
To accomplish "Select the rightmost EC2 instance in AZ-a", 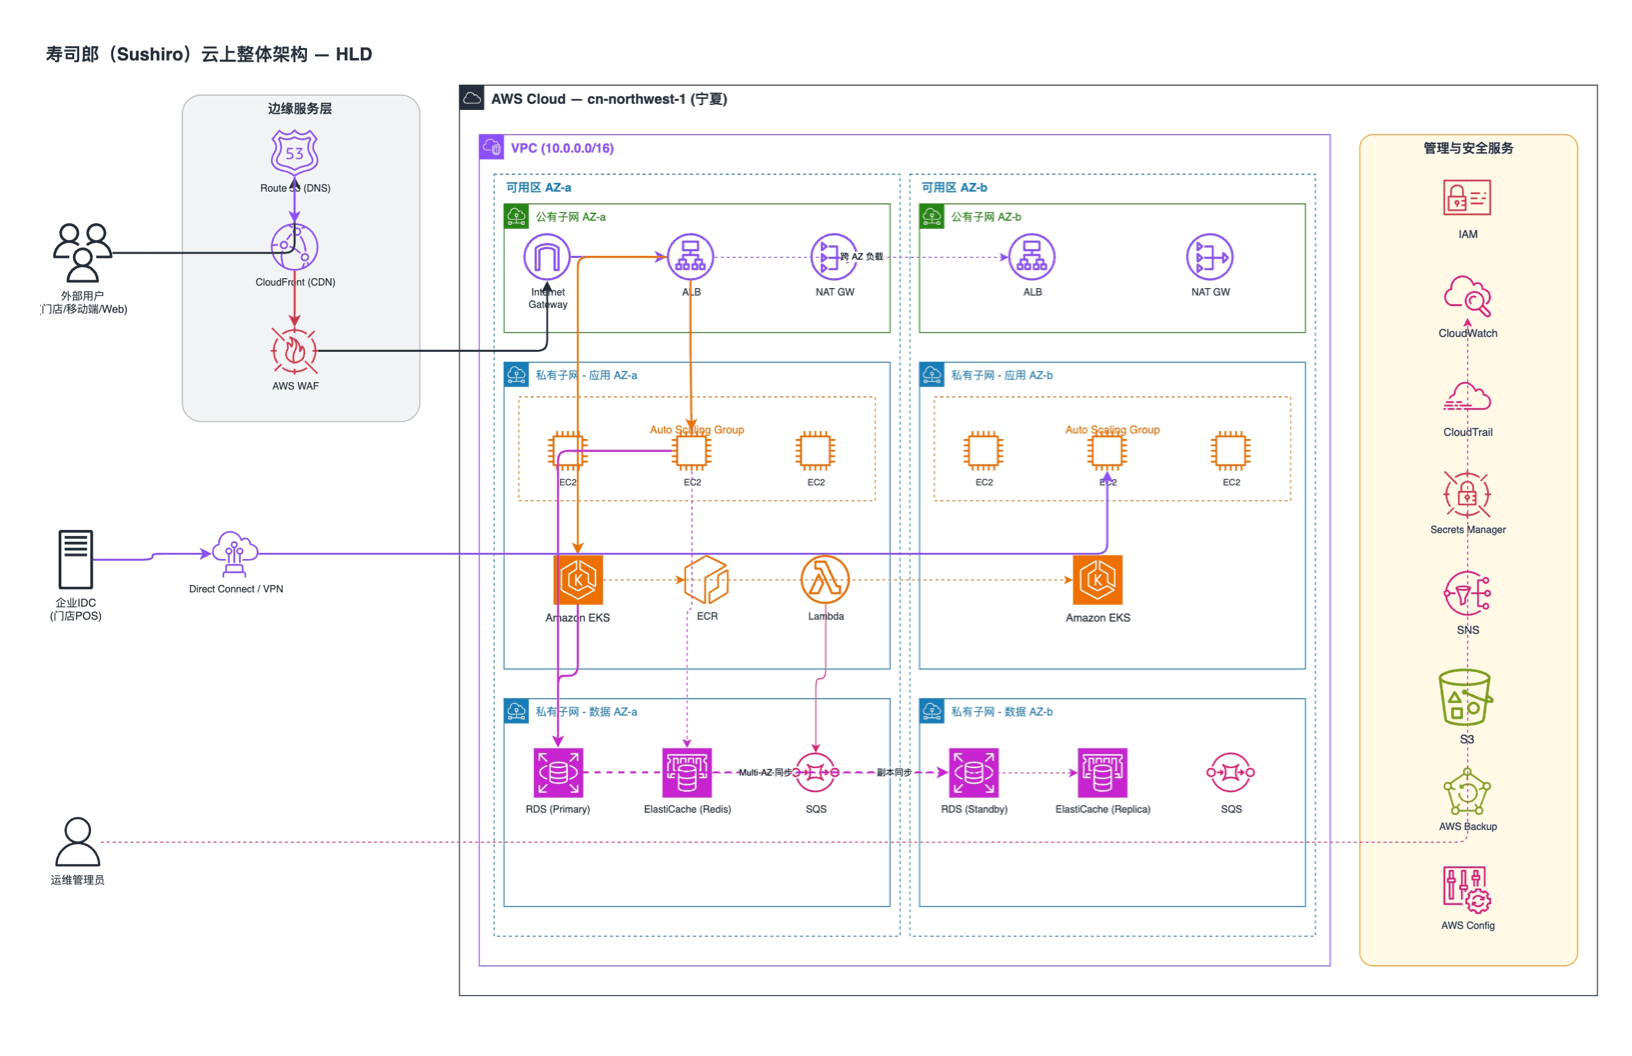I will (815, 451).
